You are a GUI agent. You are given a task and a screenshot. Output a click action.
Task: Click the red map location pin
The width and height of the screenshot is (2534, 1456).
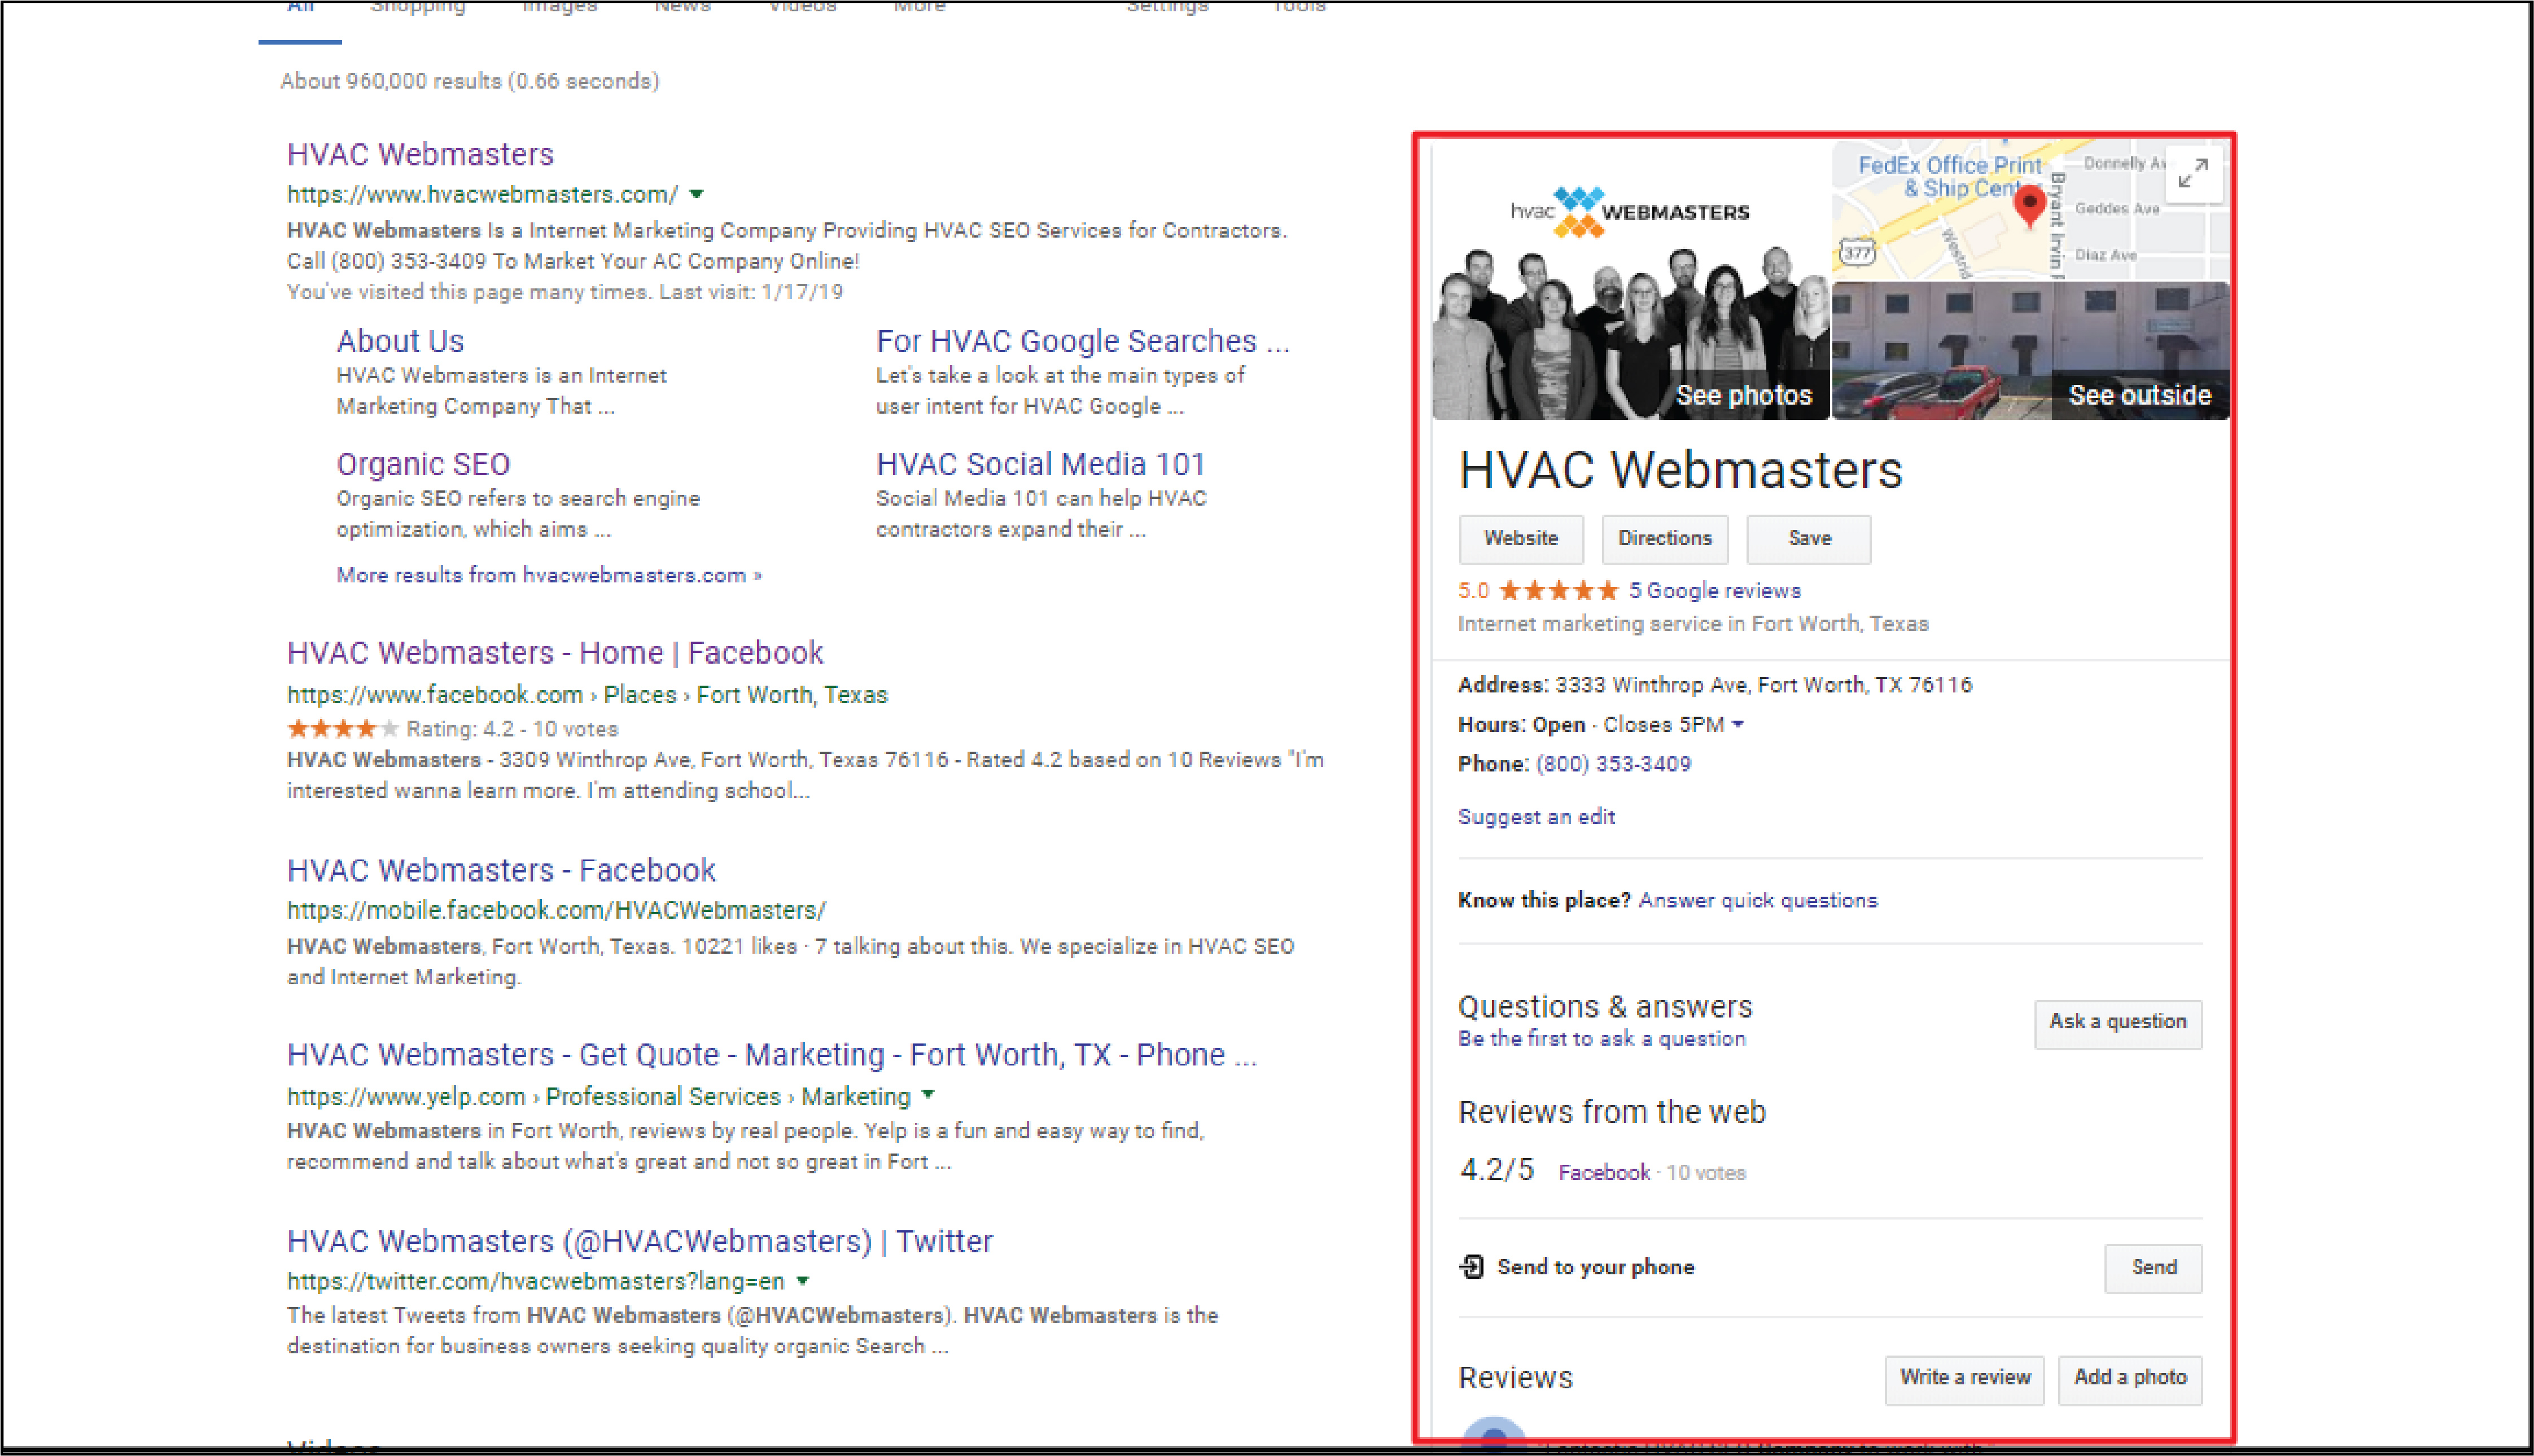point(2029,207)
